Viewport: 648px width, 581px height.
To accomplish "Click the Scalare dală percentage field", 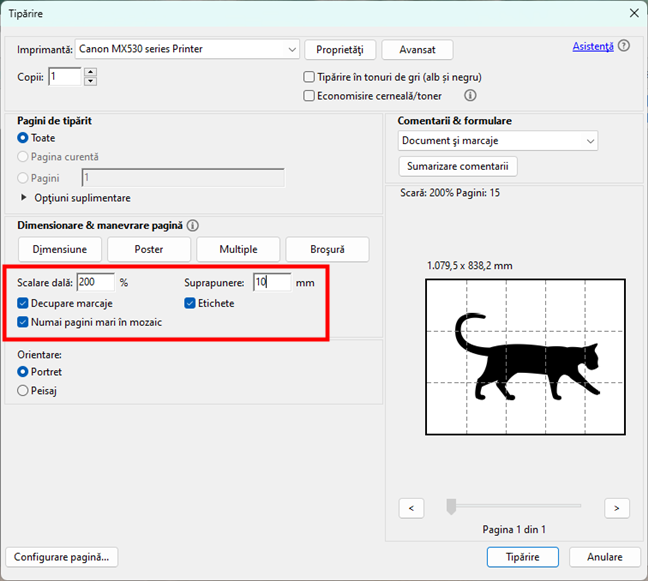I will (x=96, y=282).
